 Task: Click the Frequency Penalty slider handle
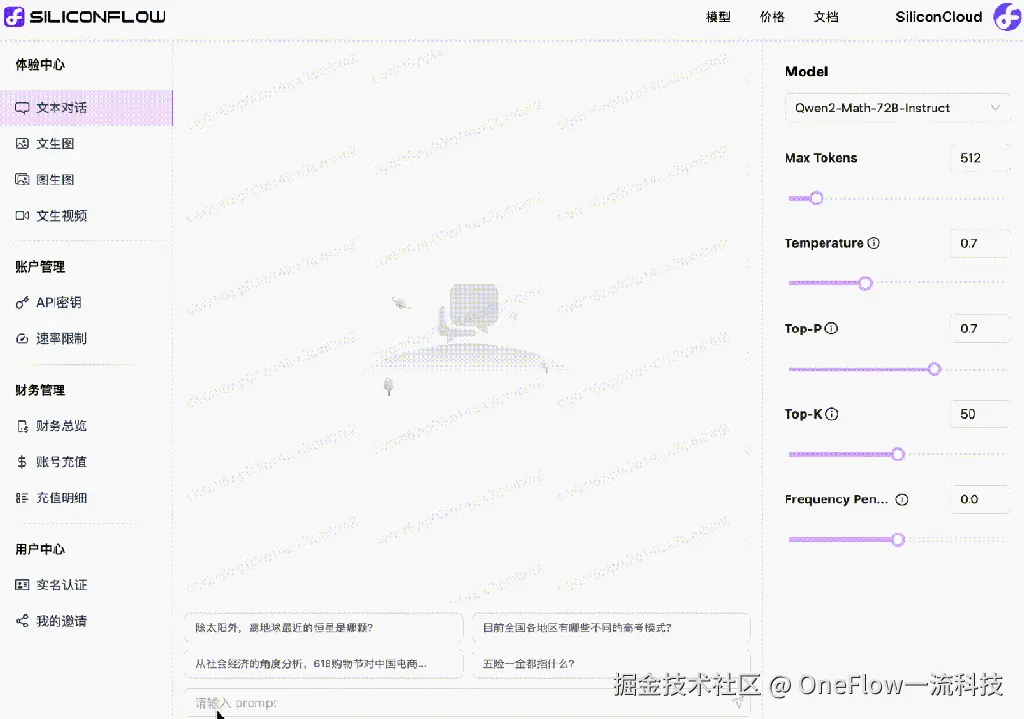(x=898, y=539)
